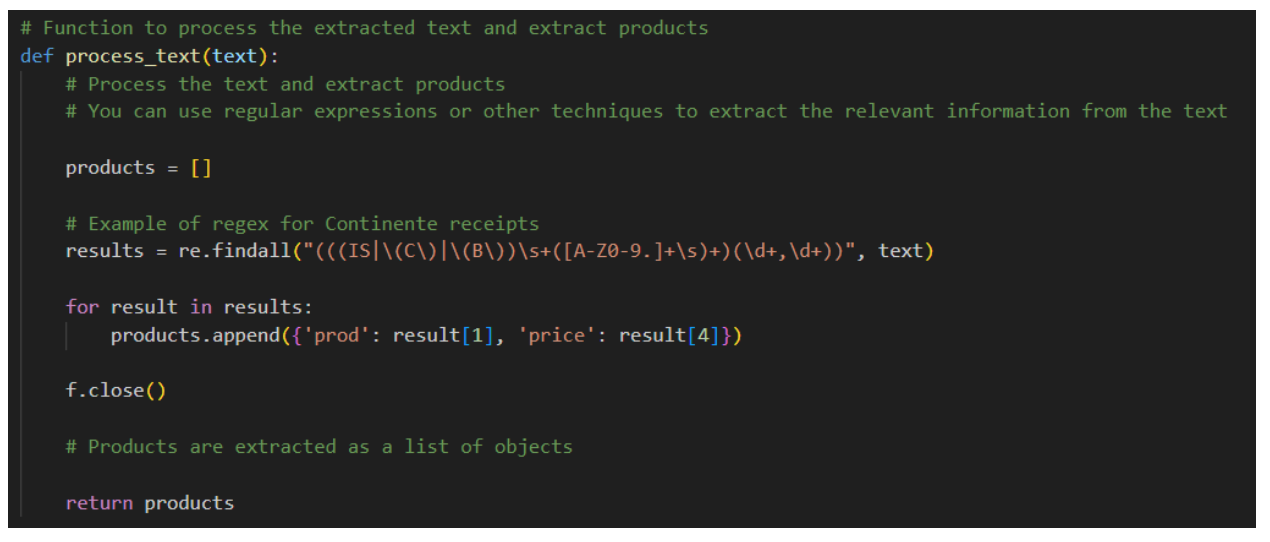Click the Continente receipts comment line

coord(302,223)
